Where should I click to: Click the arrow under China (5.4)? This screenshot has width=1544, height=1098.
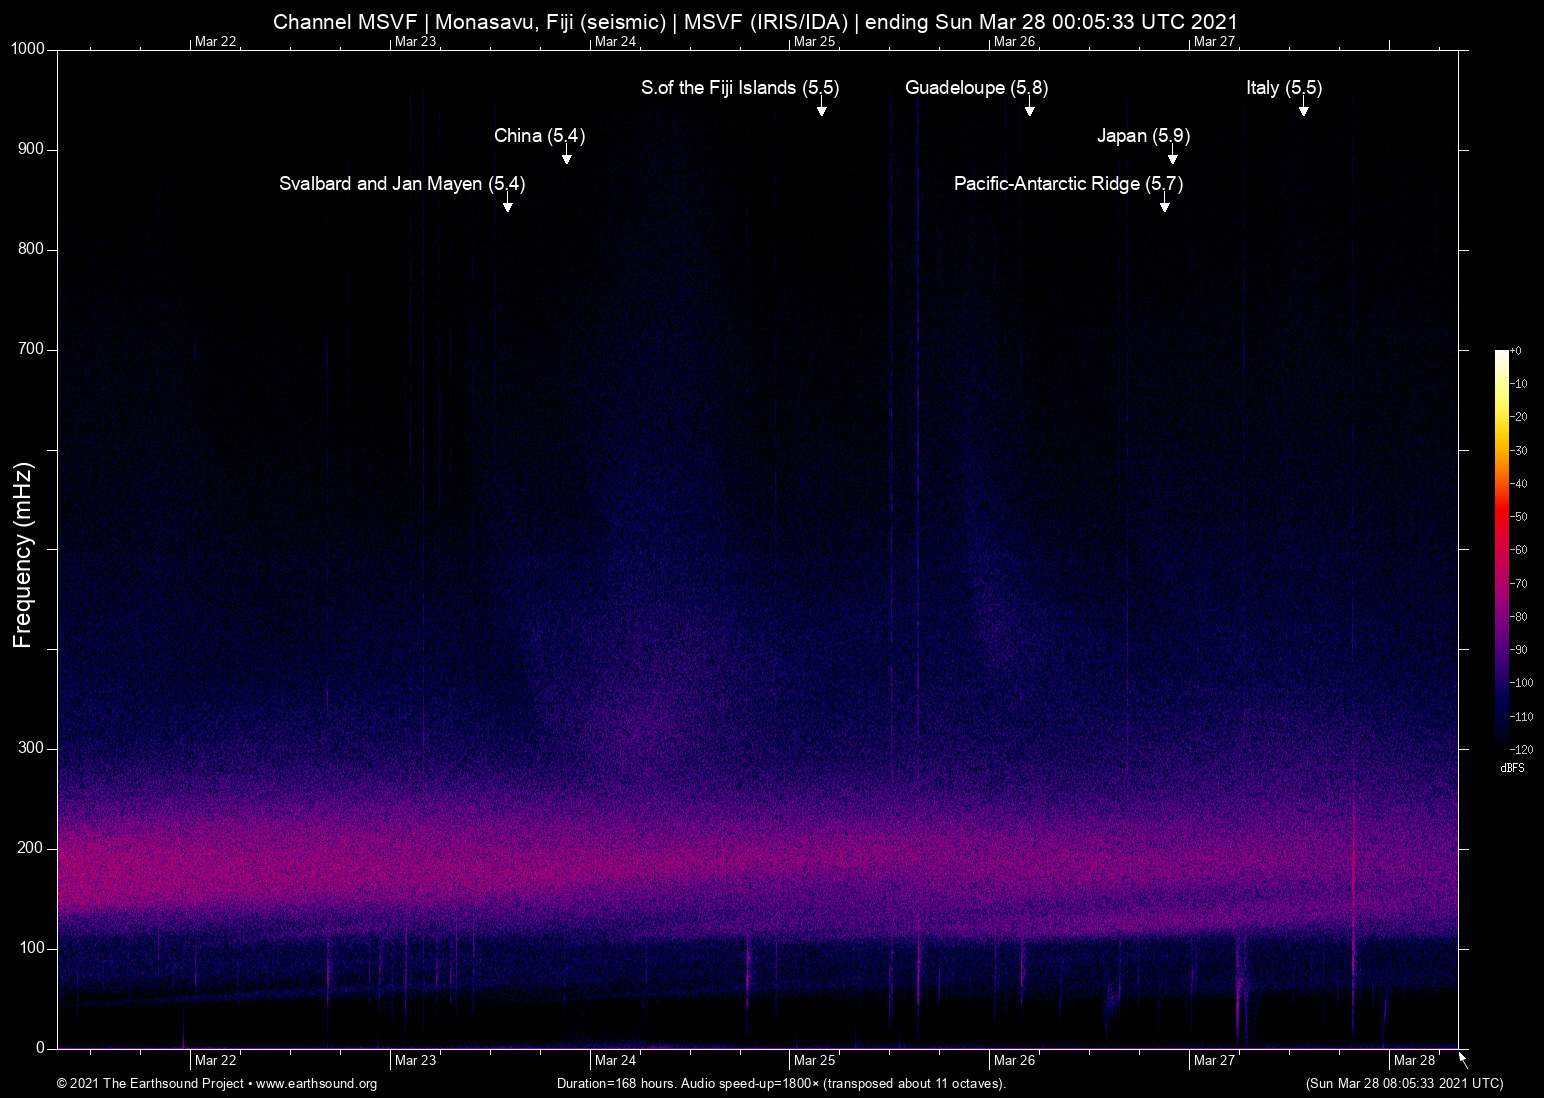tap(566, 156)
